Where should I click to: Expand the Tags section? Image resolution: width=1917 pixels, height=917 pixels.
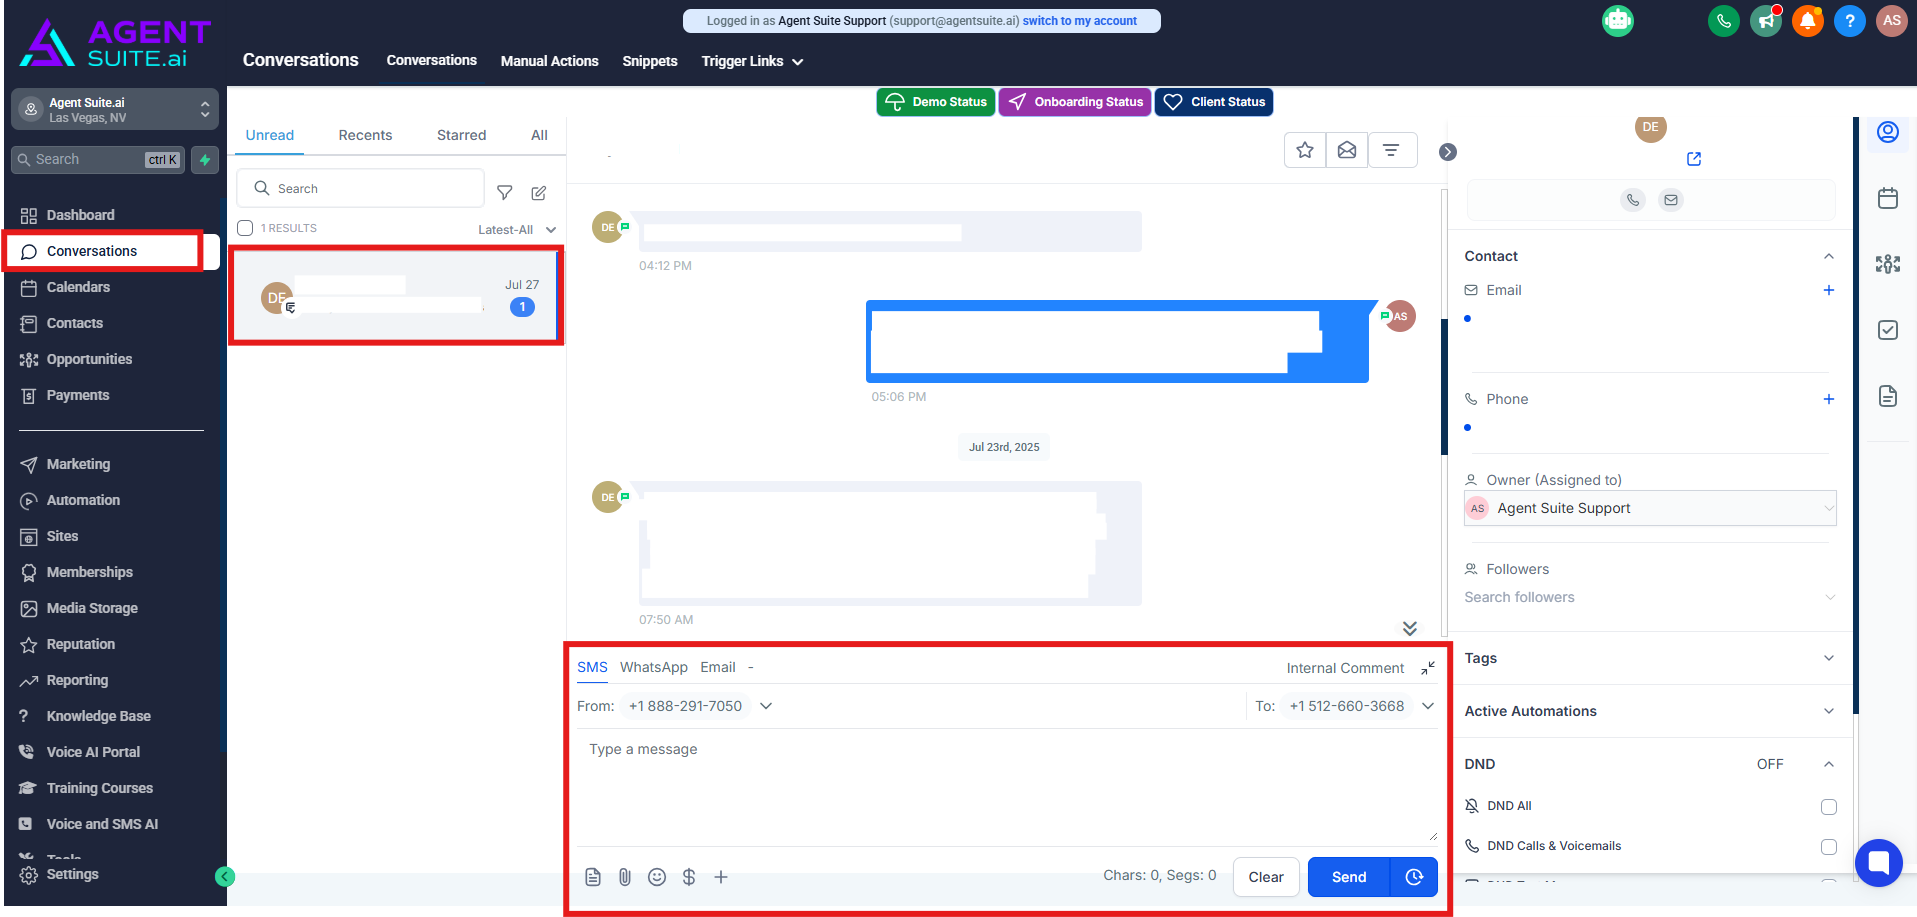point(1650,658)
